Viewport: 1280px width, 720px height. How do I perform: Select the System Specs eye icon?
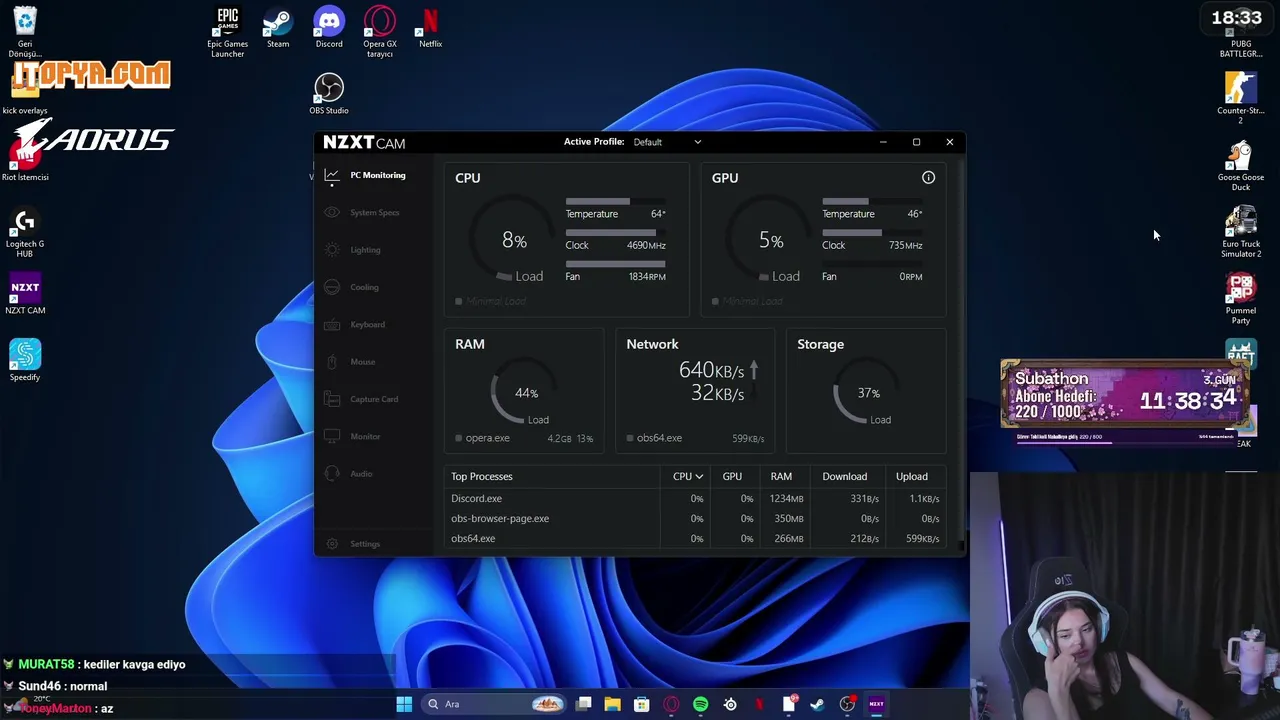point(332,213)
